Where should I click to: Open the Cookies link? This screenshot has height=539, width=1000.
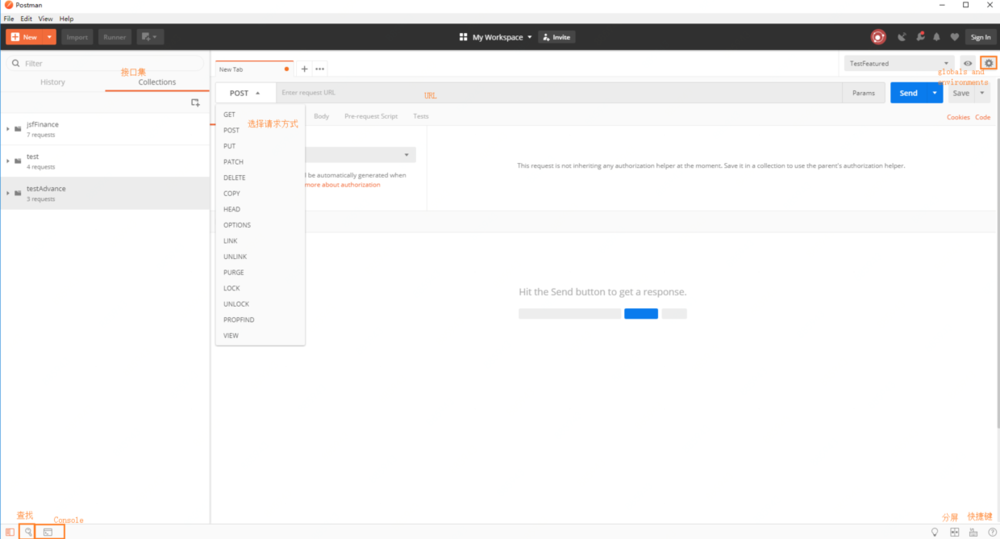pos(958,117)
